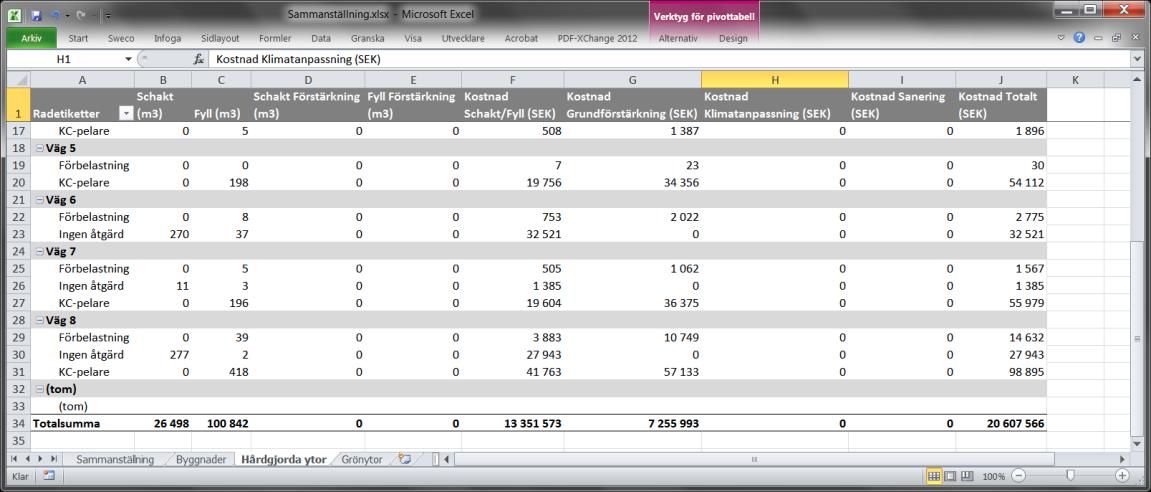The width and height of the screenshot is (1151, 492).
Task: Collapse the (tom) group
Action: point(40,389)
